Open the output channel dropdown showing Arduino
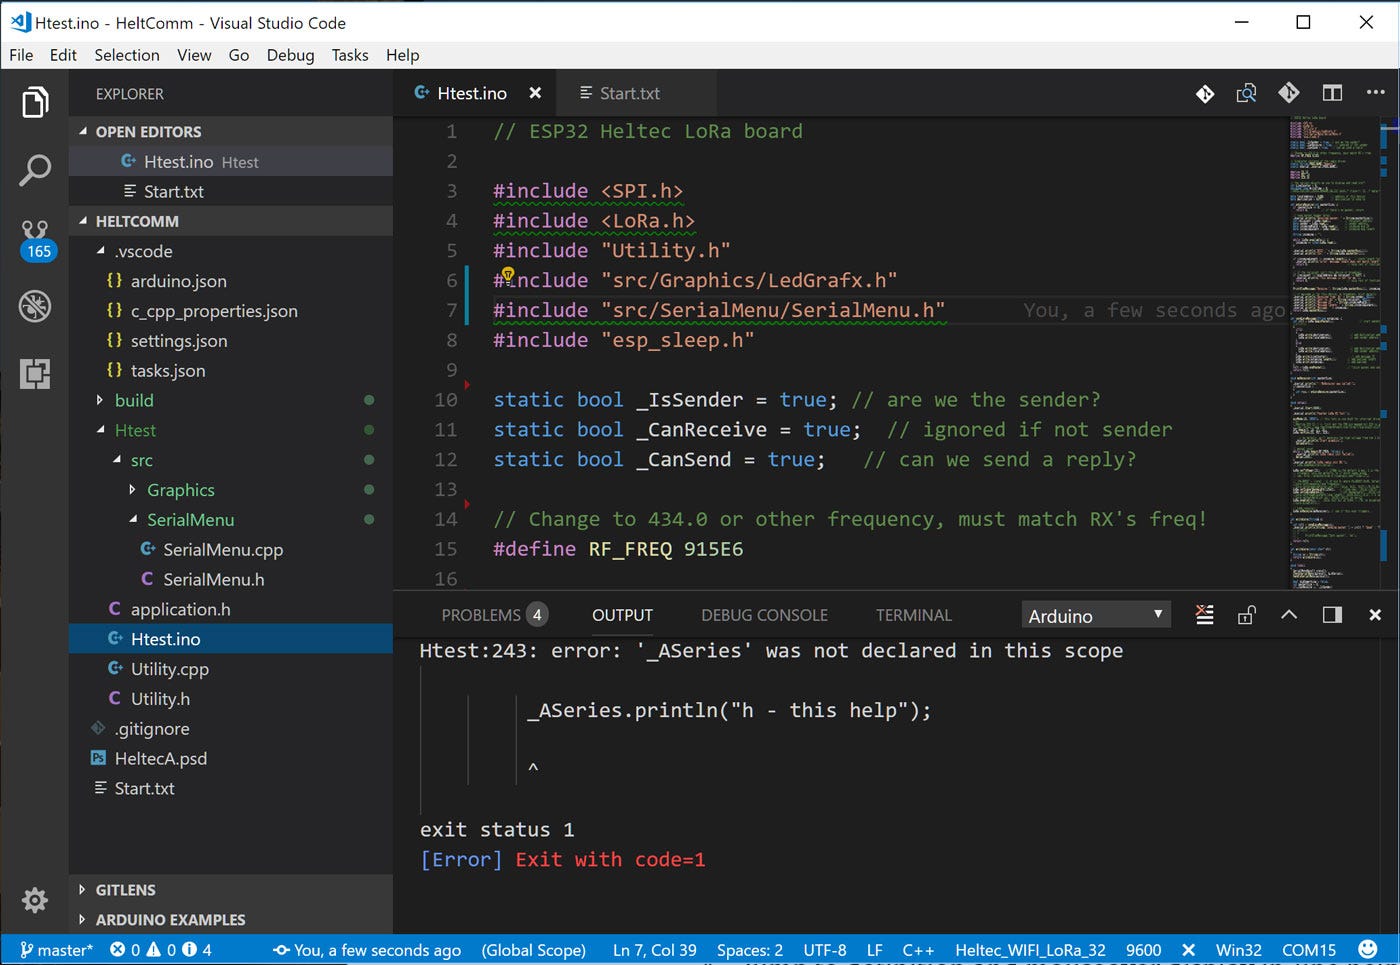This screenshot has width=1400, height=965. 1095,614
